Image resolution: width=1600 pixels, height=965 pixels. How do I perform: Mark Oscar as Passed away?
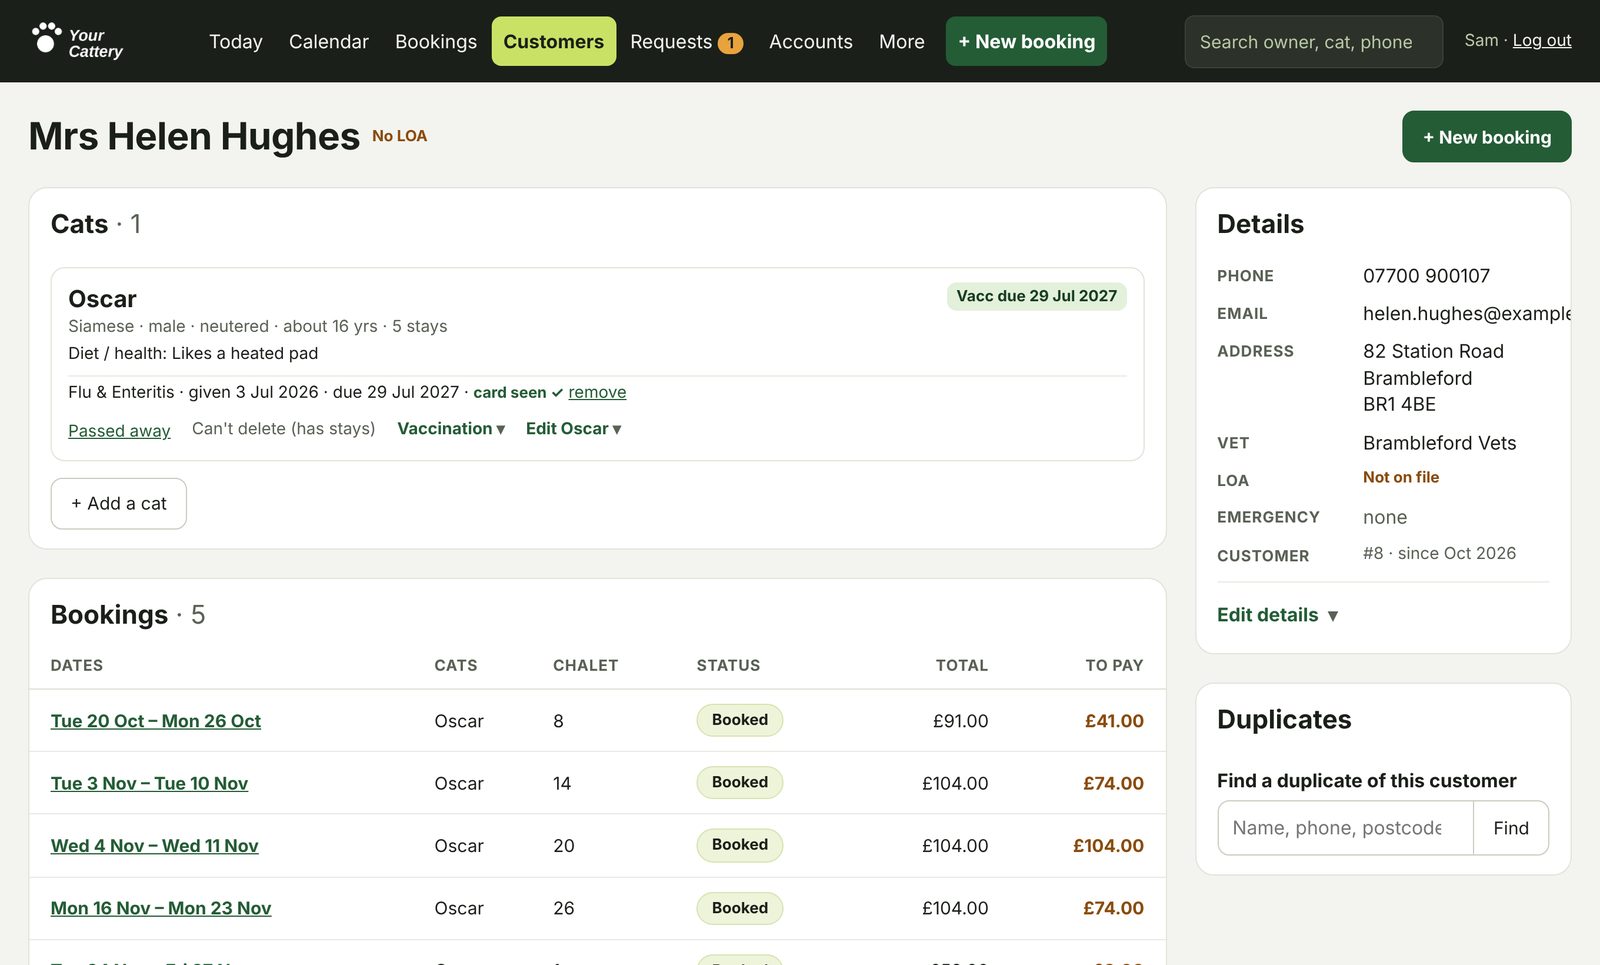(x=119, y=430)
